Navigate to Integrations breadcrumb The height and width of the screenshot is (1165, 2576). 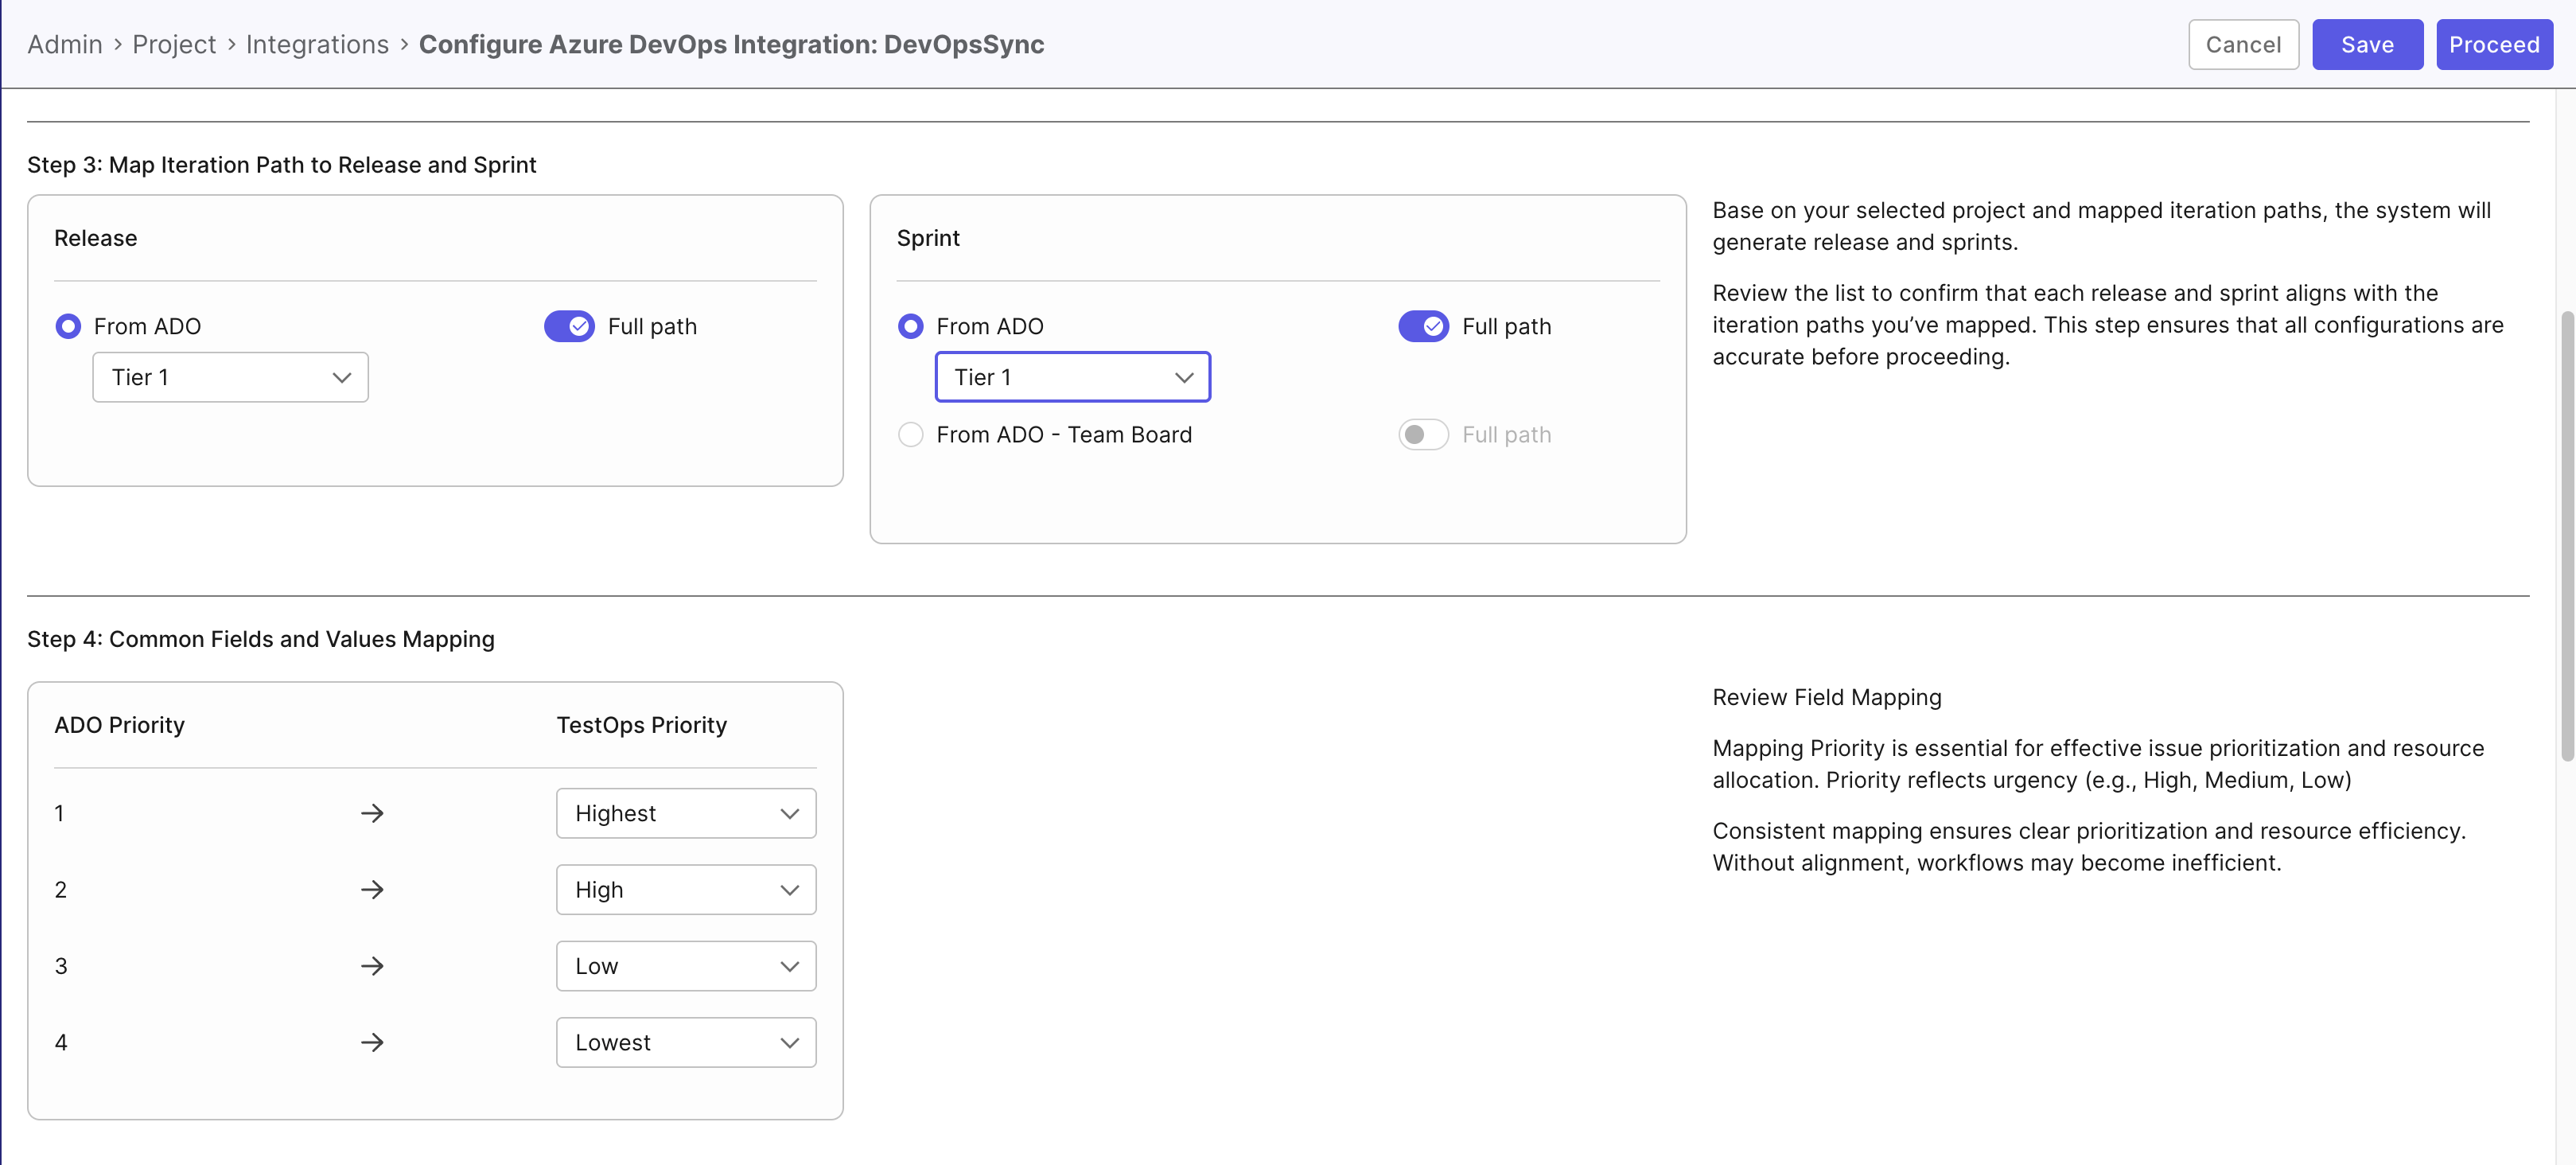pos(317,45)
